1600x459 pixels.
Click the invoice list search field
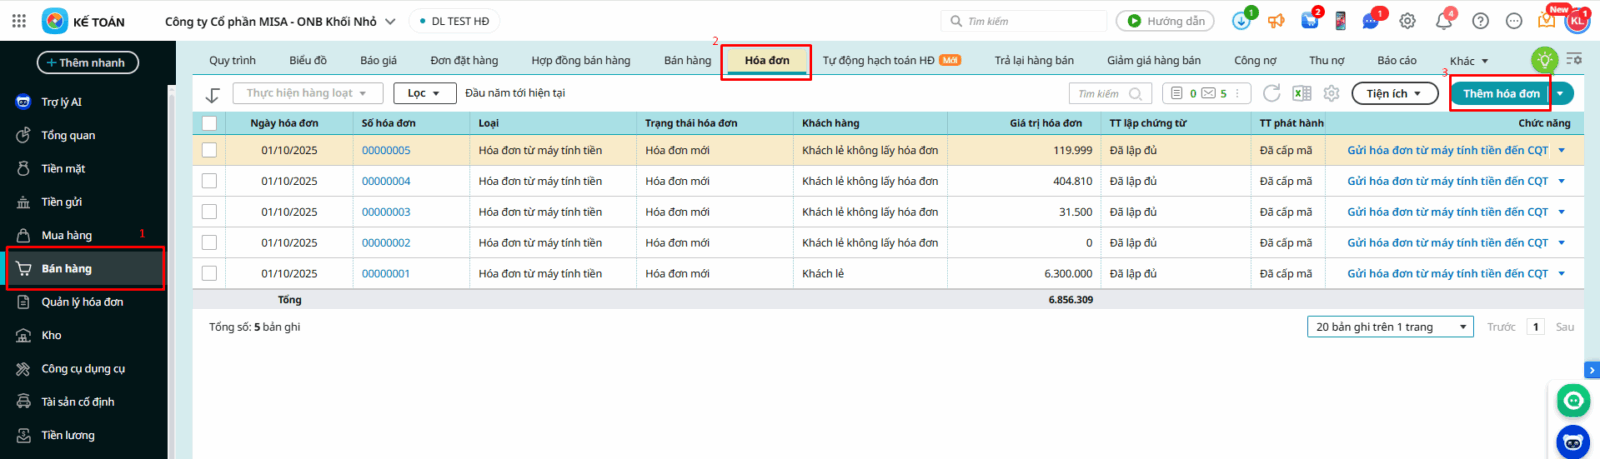(x=1100, y=93)
